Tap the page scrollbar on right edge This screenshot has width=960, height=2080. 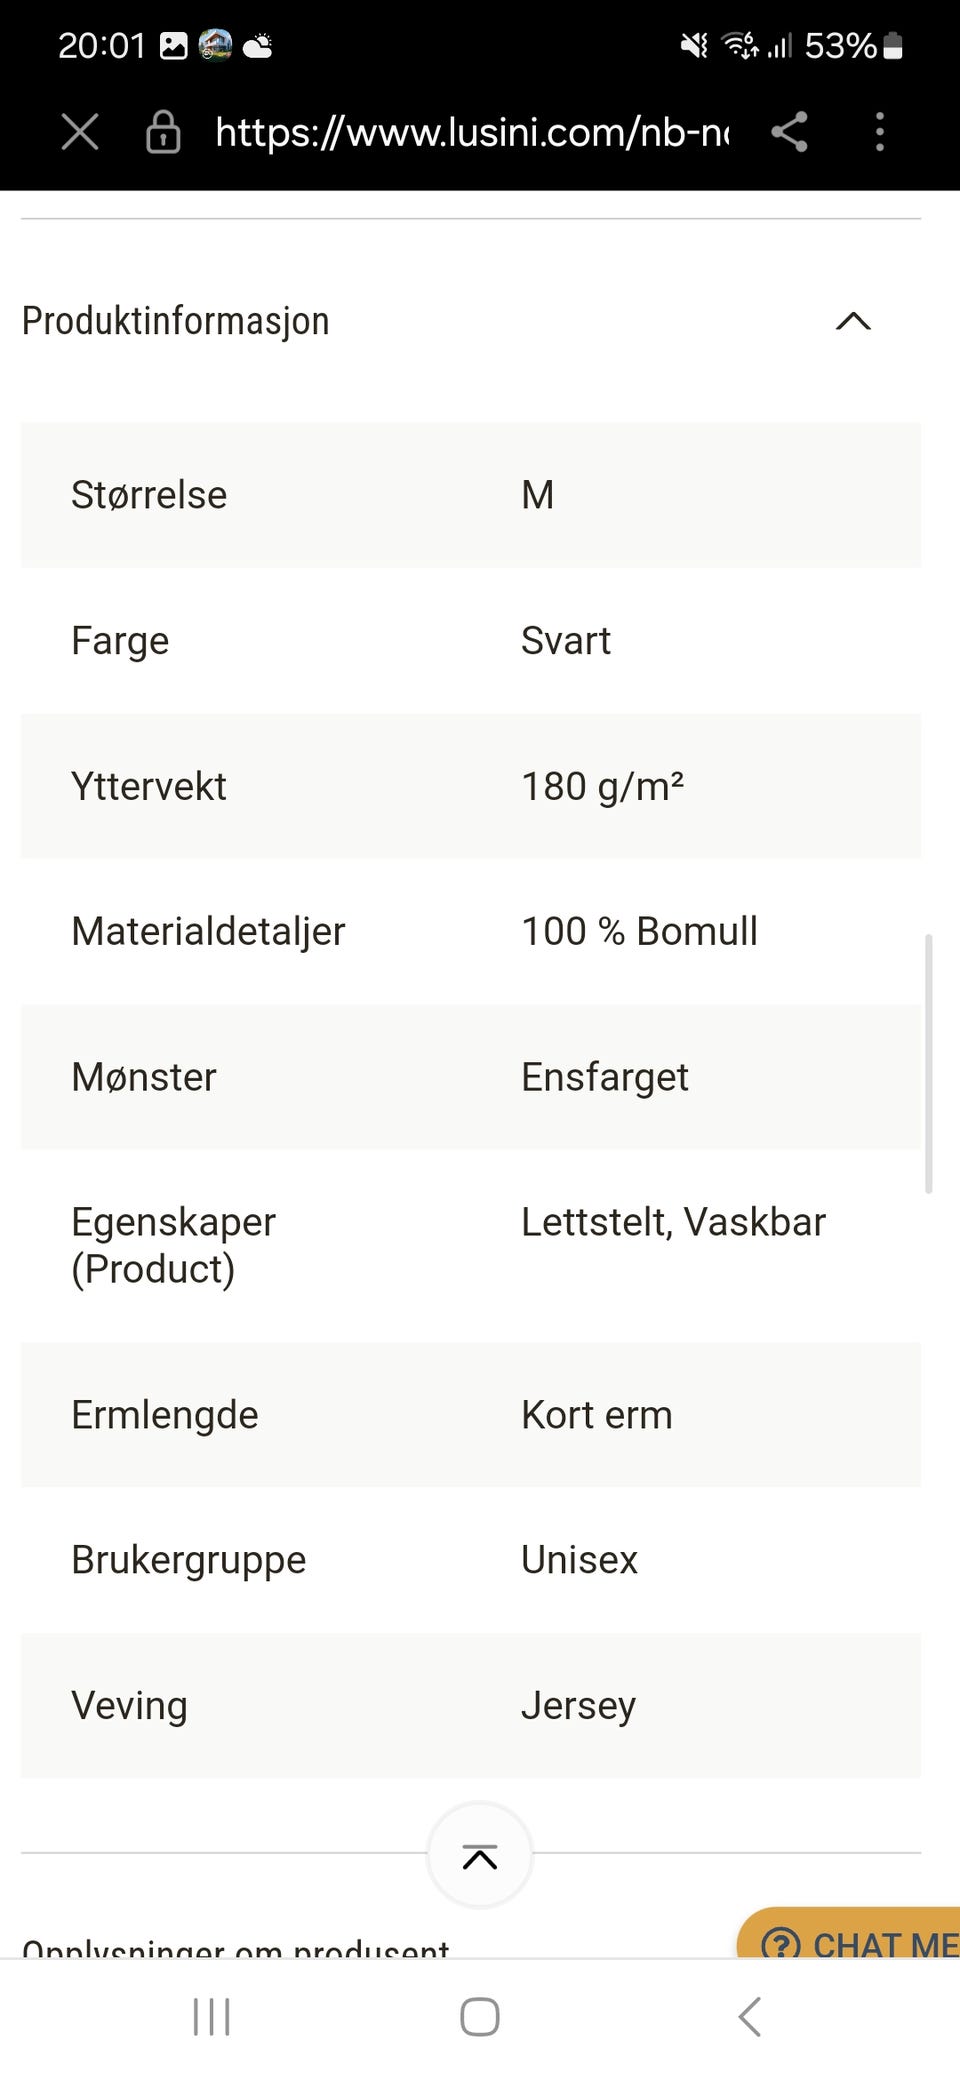coord(929,1063)
